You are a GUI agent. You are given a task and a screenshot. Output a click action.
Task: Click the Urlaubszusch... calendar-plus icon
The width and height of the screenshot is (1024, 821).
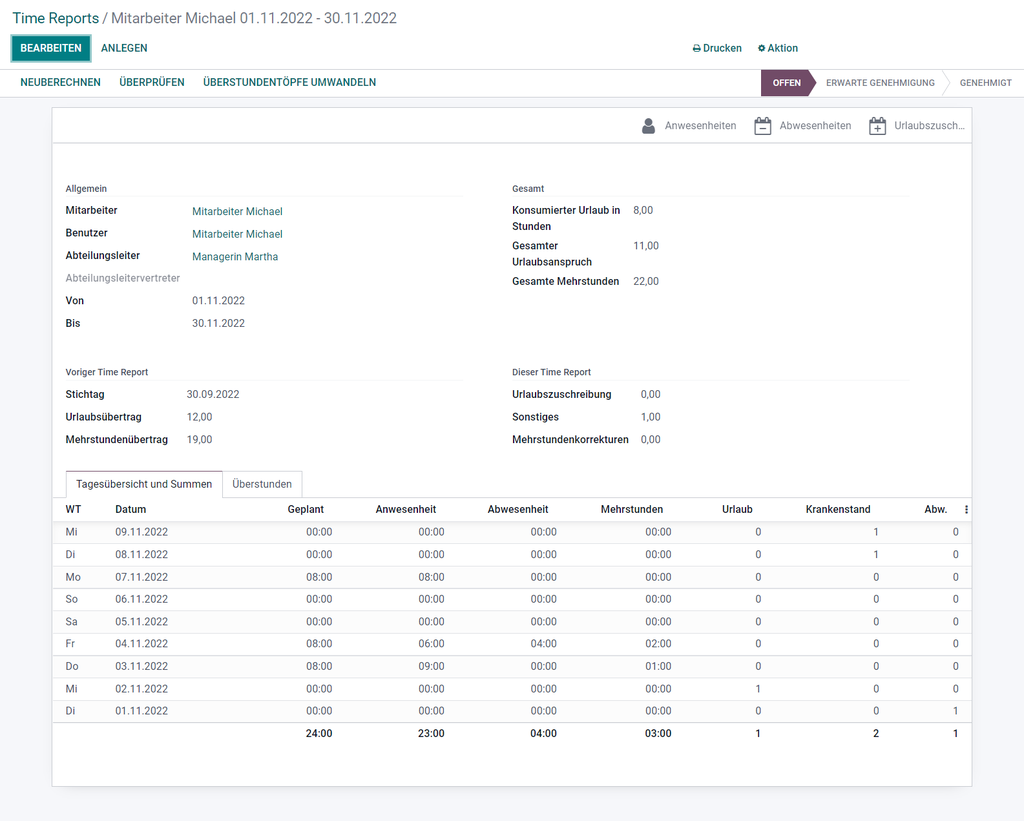(x=877, y=125)
